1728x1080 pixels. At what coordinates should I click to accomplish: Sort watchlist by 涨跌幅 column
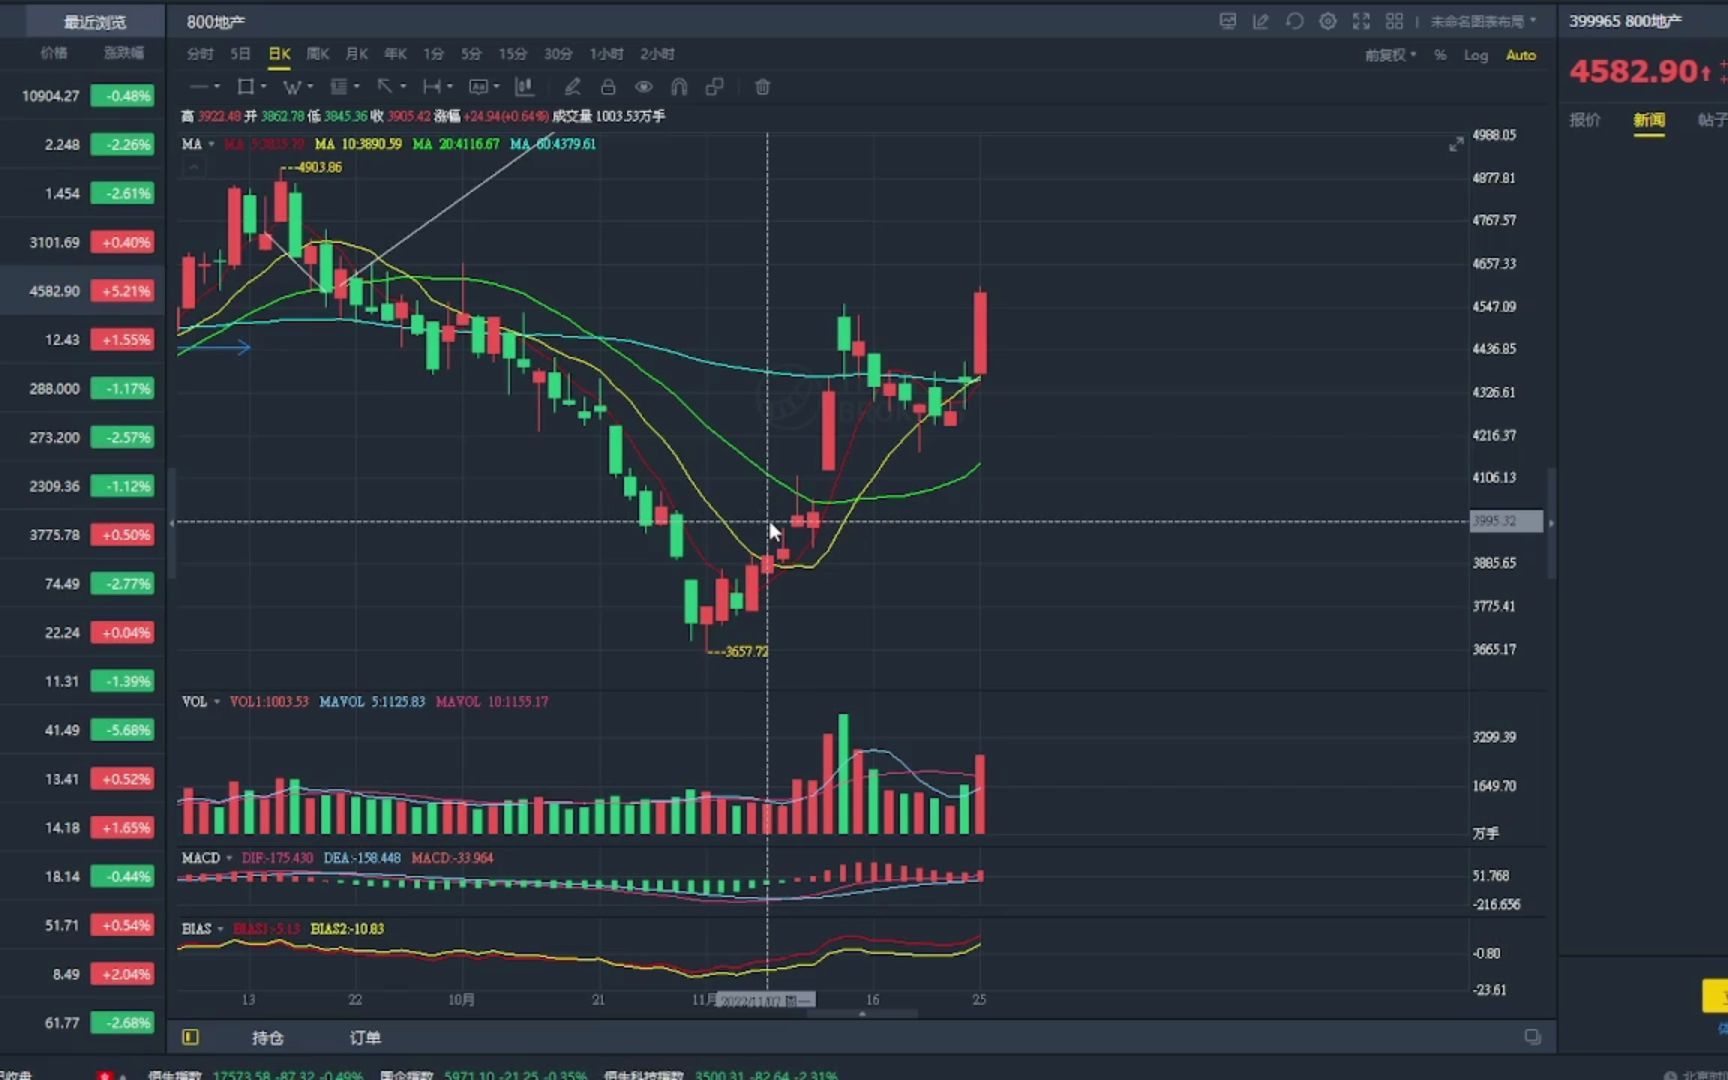tap(124, 53)
